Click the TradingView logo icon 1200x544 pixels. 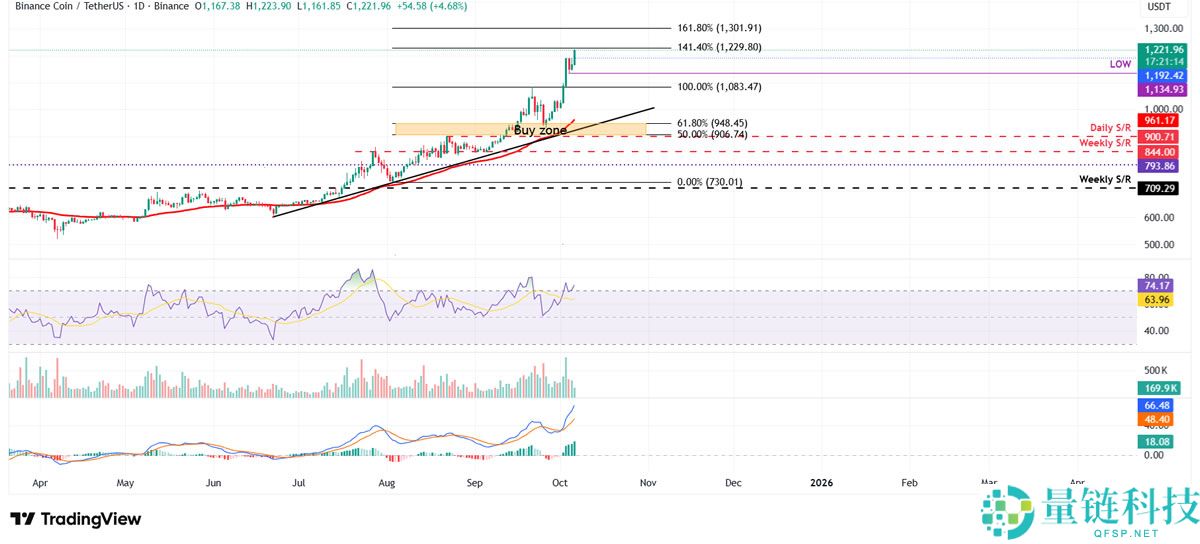(x=23, y=519)
